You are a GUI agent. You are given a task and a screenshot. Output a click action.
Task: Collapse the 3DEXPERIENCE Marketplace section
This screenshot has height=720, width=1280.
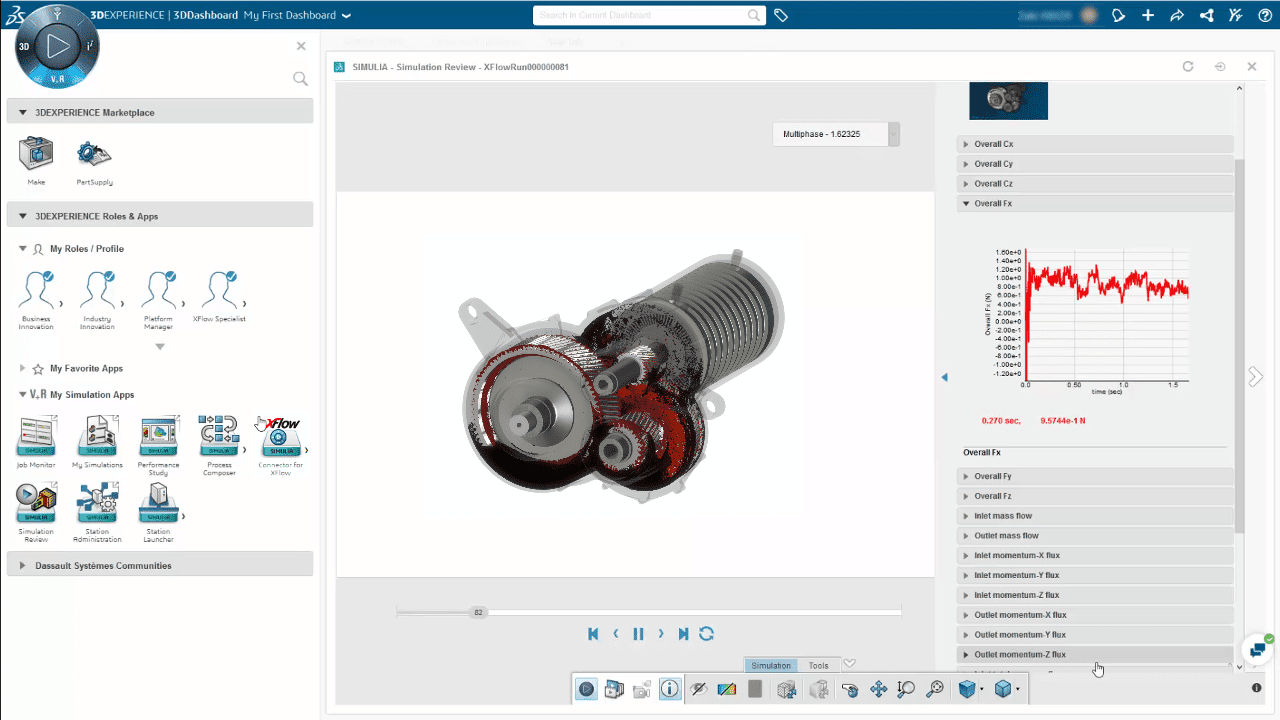pos(23,113)
